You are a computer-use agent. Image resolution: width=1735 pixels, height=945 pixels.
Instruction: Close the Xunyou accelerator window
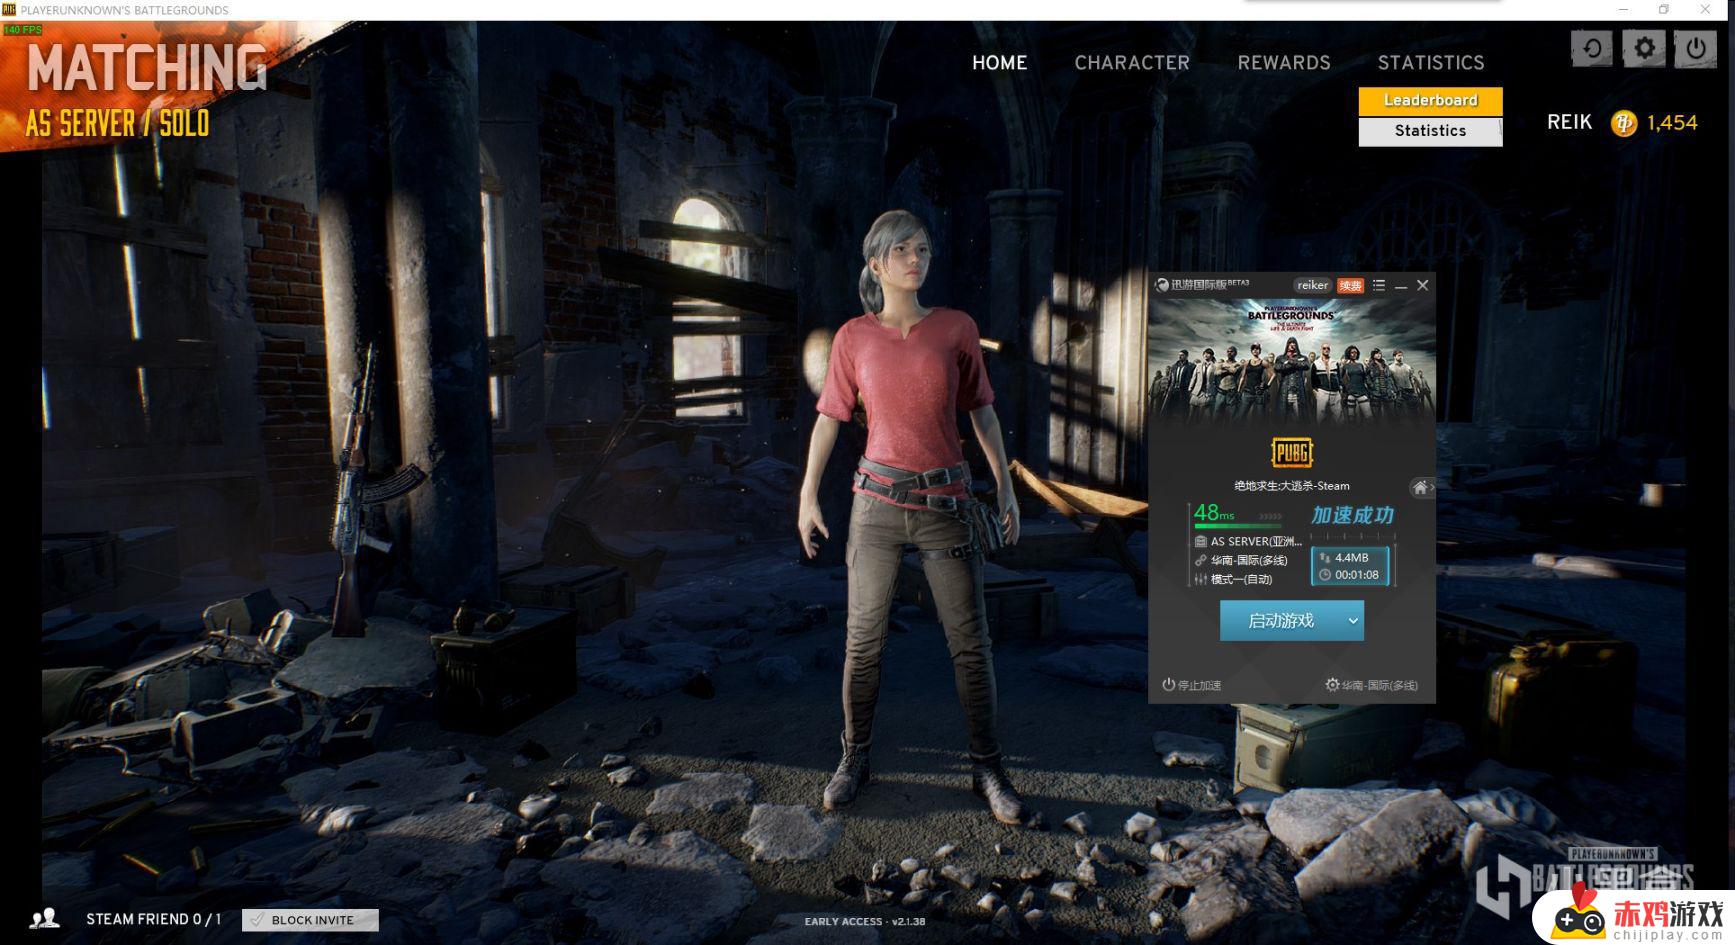(x=1422, y=285)
